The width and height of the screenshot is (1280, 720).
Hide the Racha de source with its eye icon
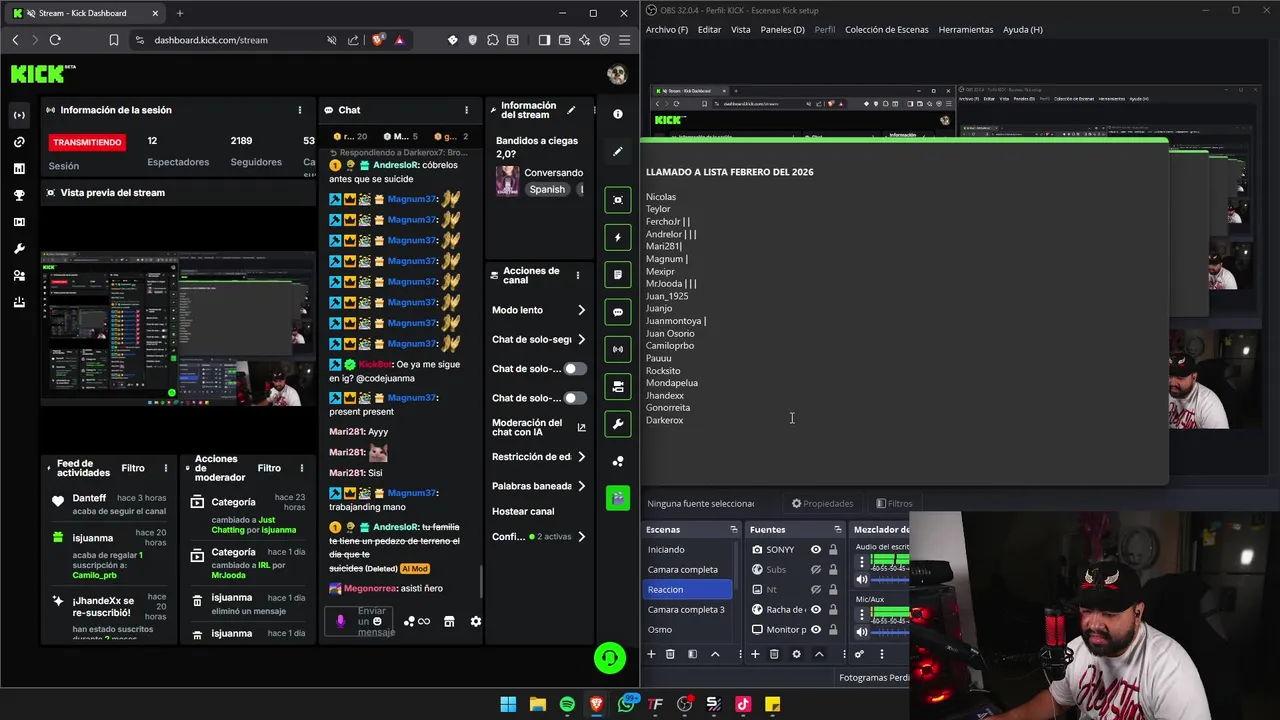coord(816,609)
